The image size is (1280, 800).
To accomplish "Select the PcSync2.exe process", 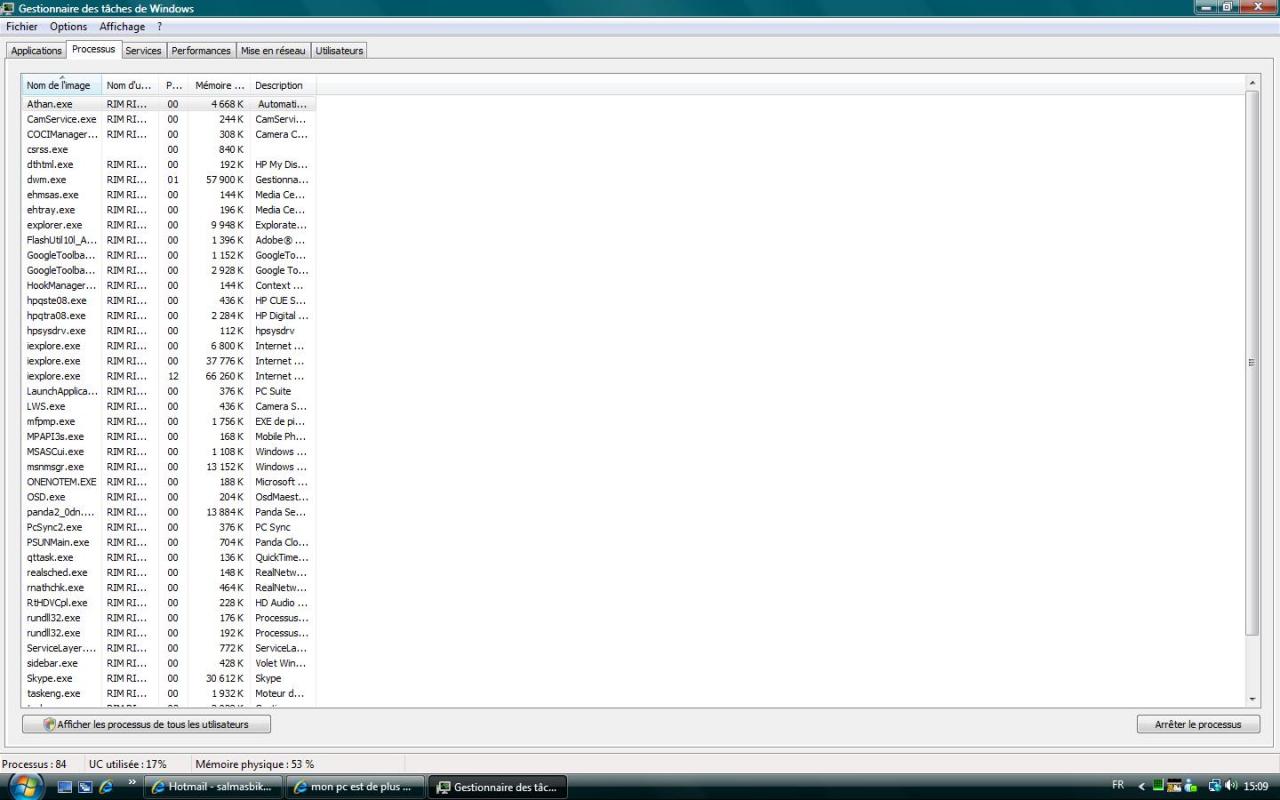I will (x=168, y=527).
